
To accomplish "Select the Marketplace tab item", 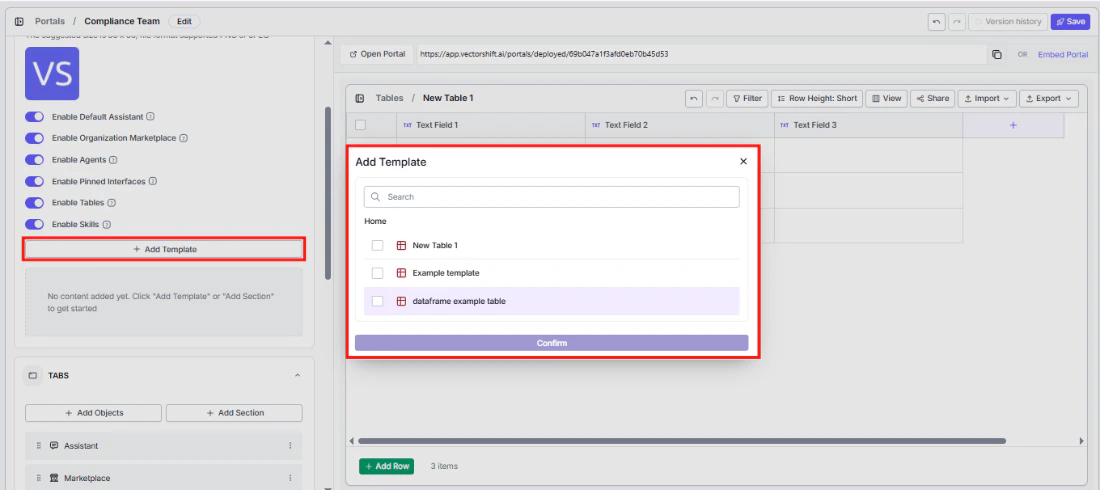I will 163,478.
